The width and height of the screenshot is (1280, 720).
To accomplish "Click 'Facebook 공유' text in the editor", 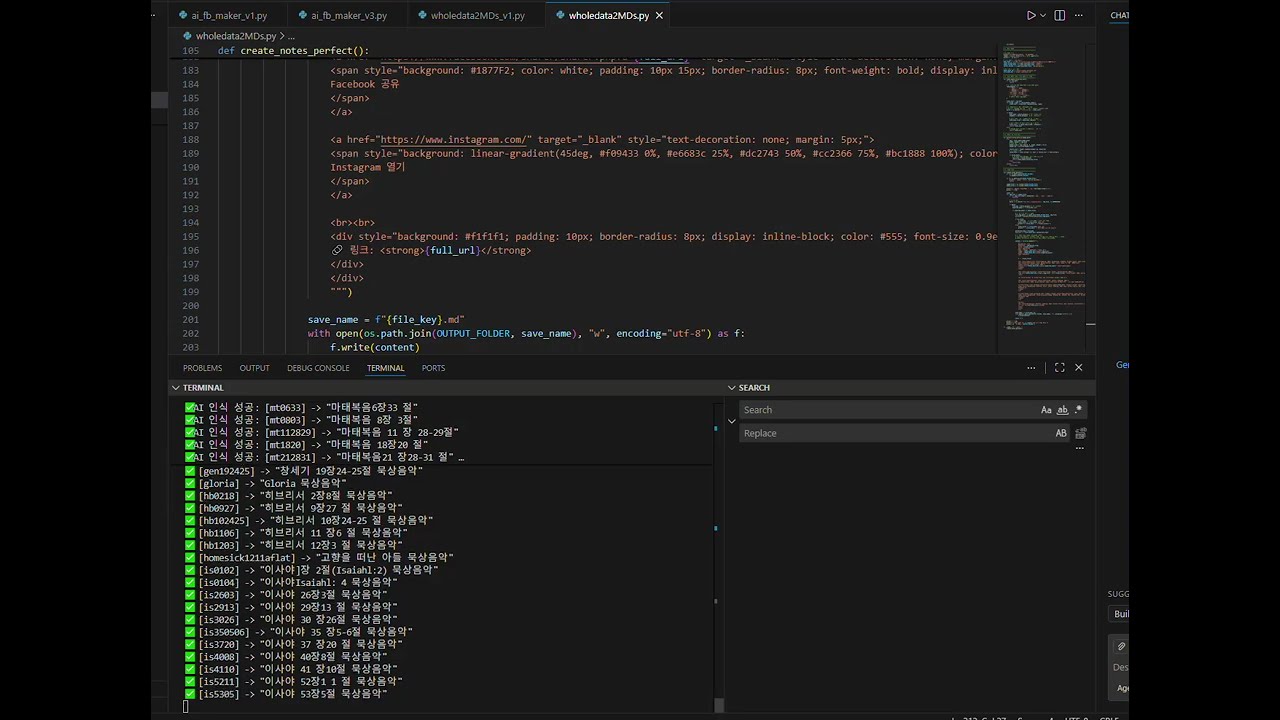I will 365,85.
